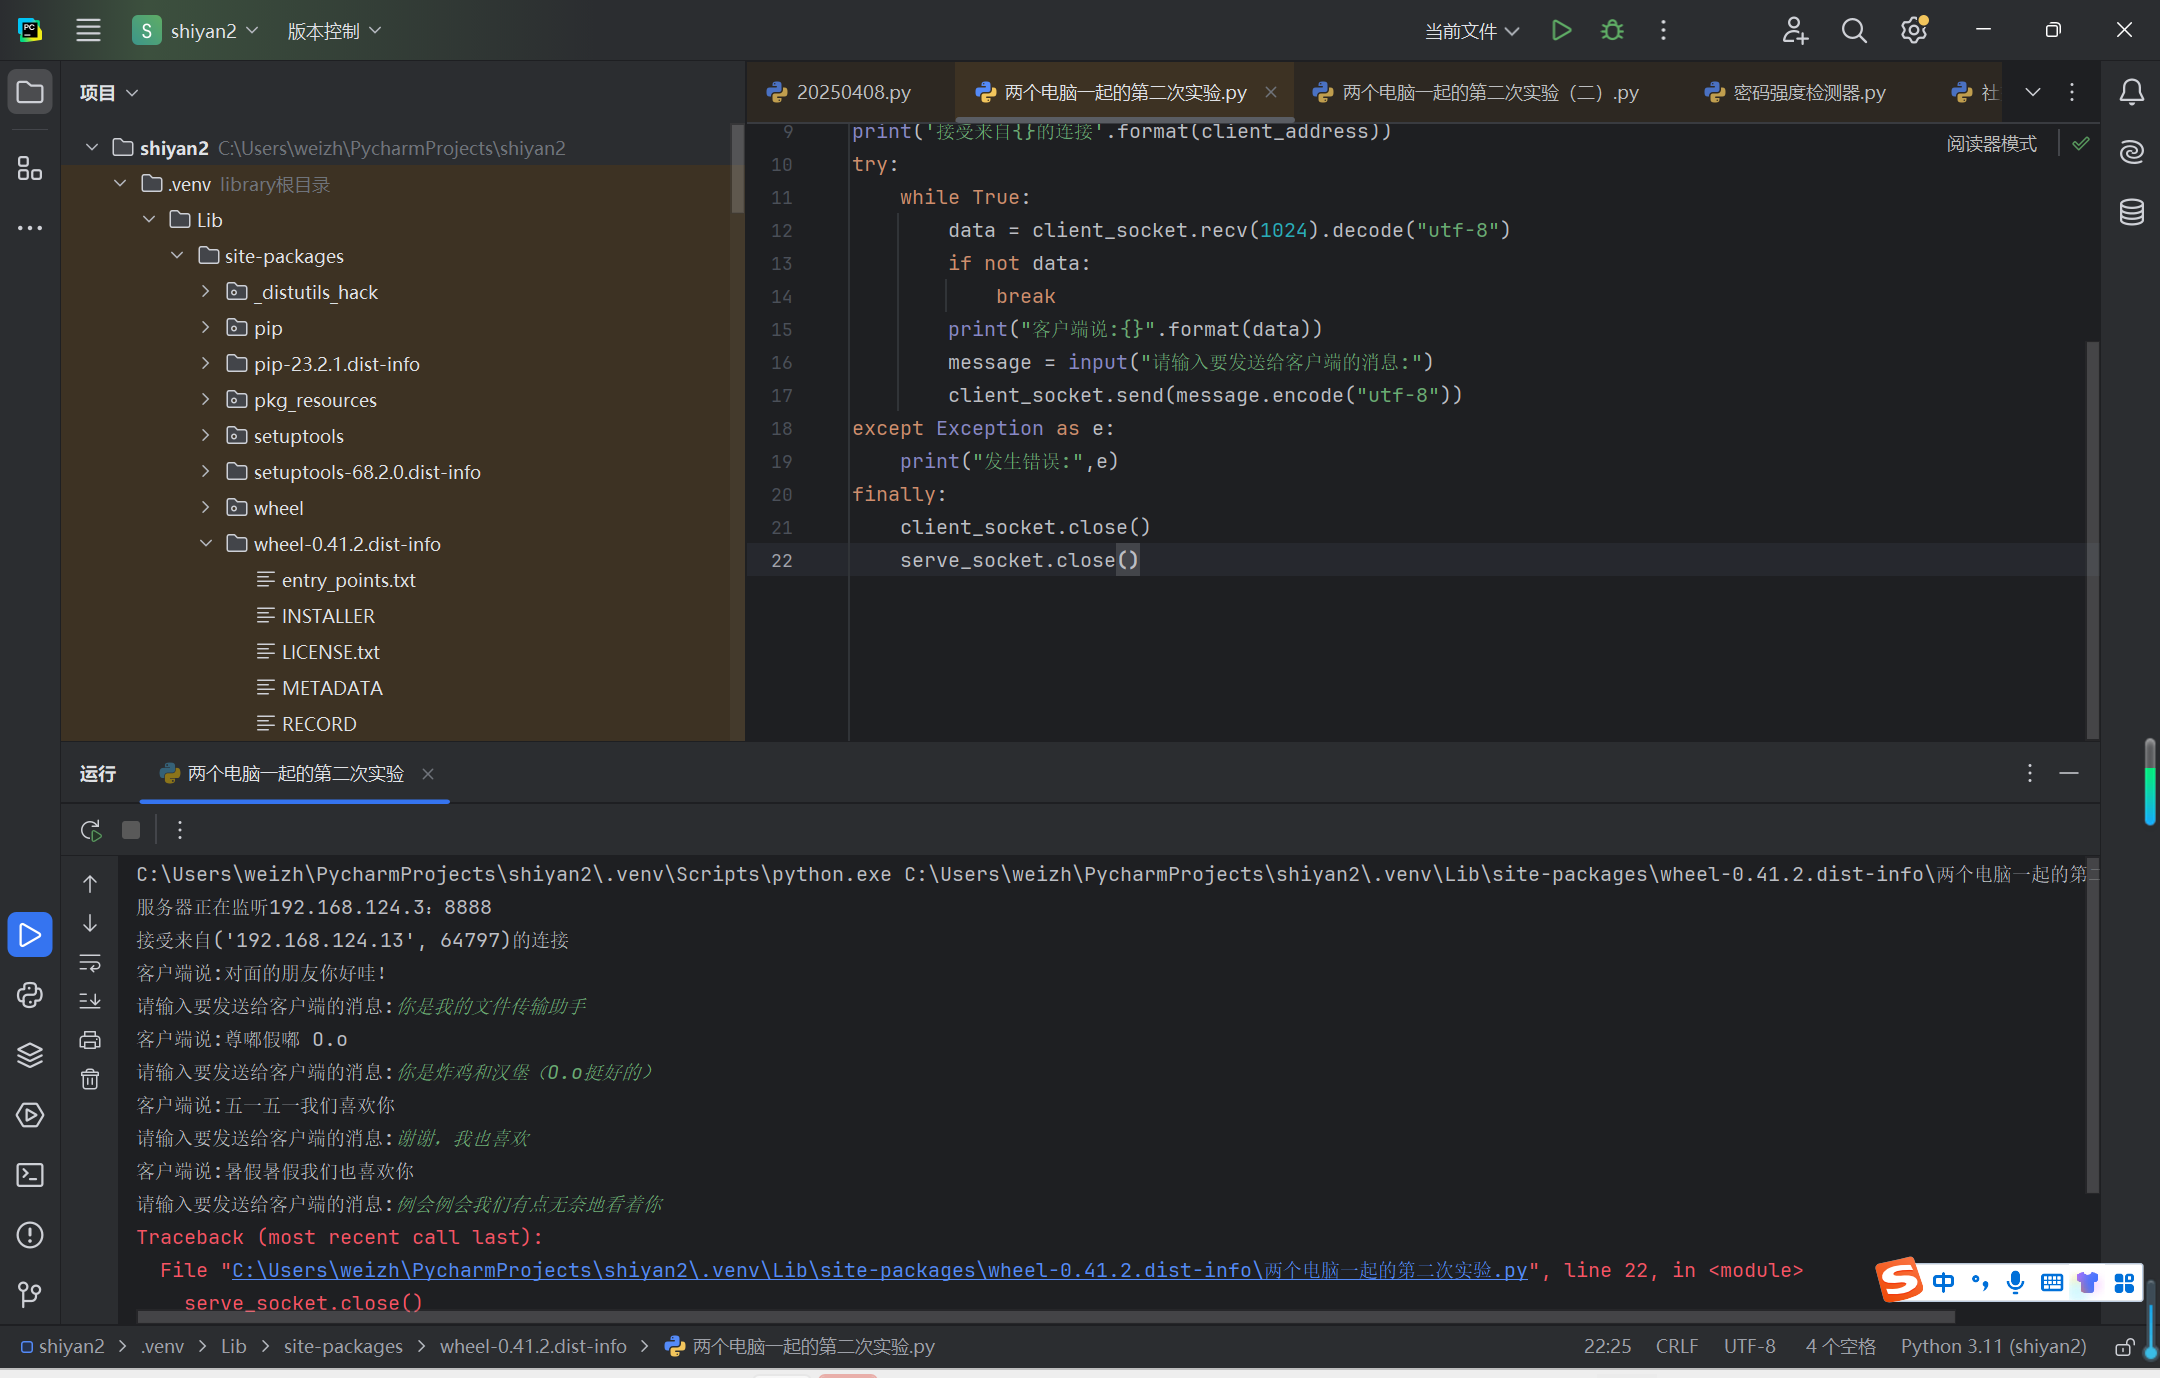This screenshot has height=1378, width=2160.
Task: Click the Rerun icon in Run panel
Action: 90,830
